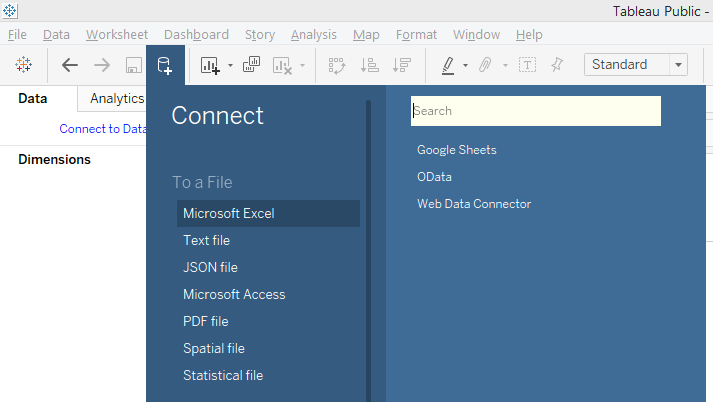The image size is (713, 402).
Task: Expand the Highlight dropdown arrow
Action: pyautogui.click(x=465, y=66)
